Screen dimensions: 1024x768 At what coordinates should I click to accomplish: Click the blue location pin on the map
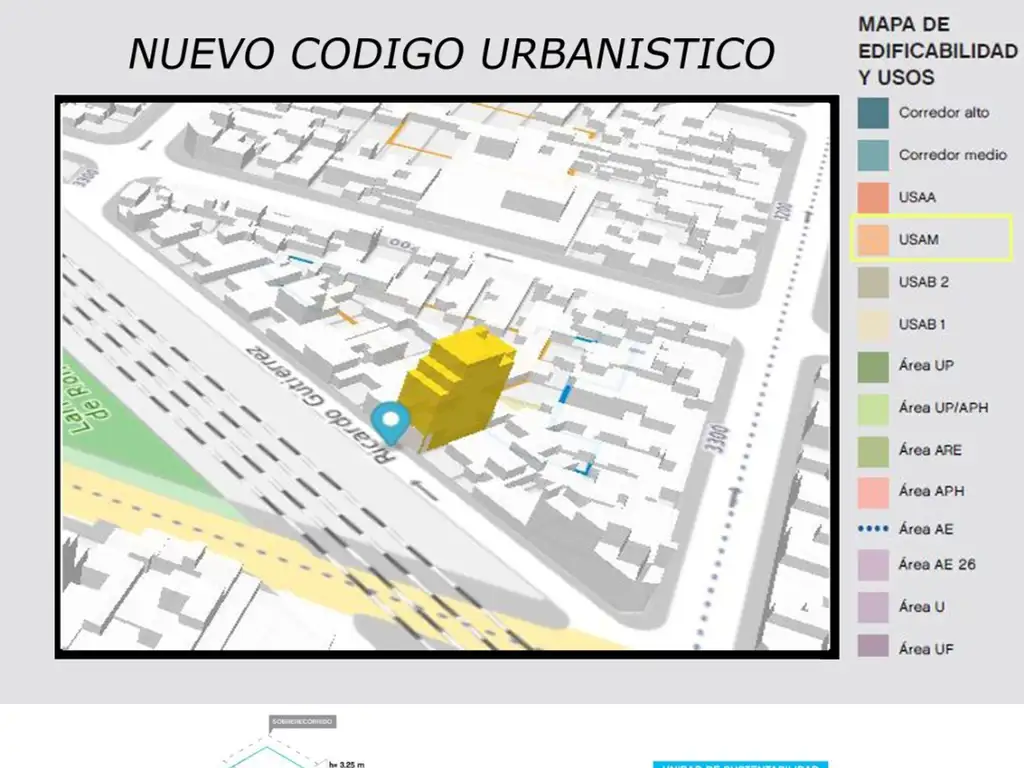pos(390,421)
